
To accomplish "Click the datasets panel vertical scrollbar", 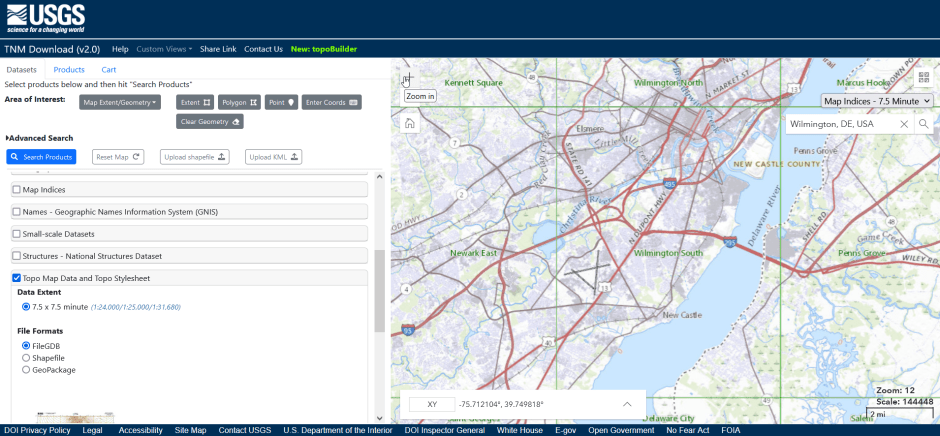I will point(379,300).
